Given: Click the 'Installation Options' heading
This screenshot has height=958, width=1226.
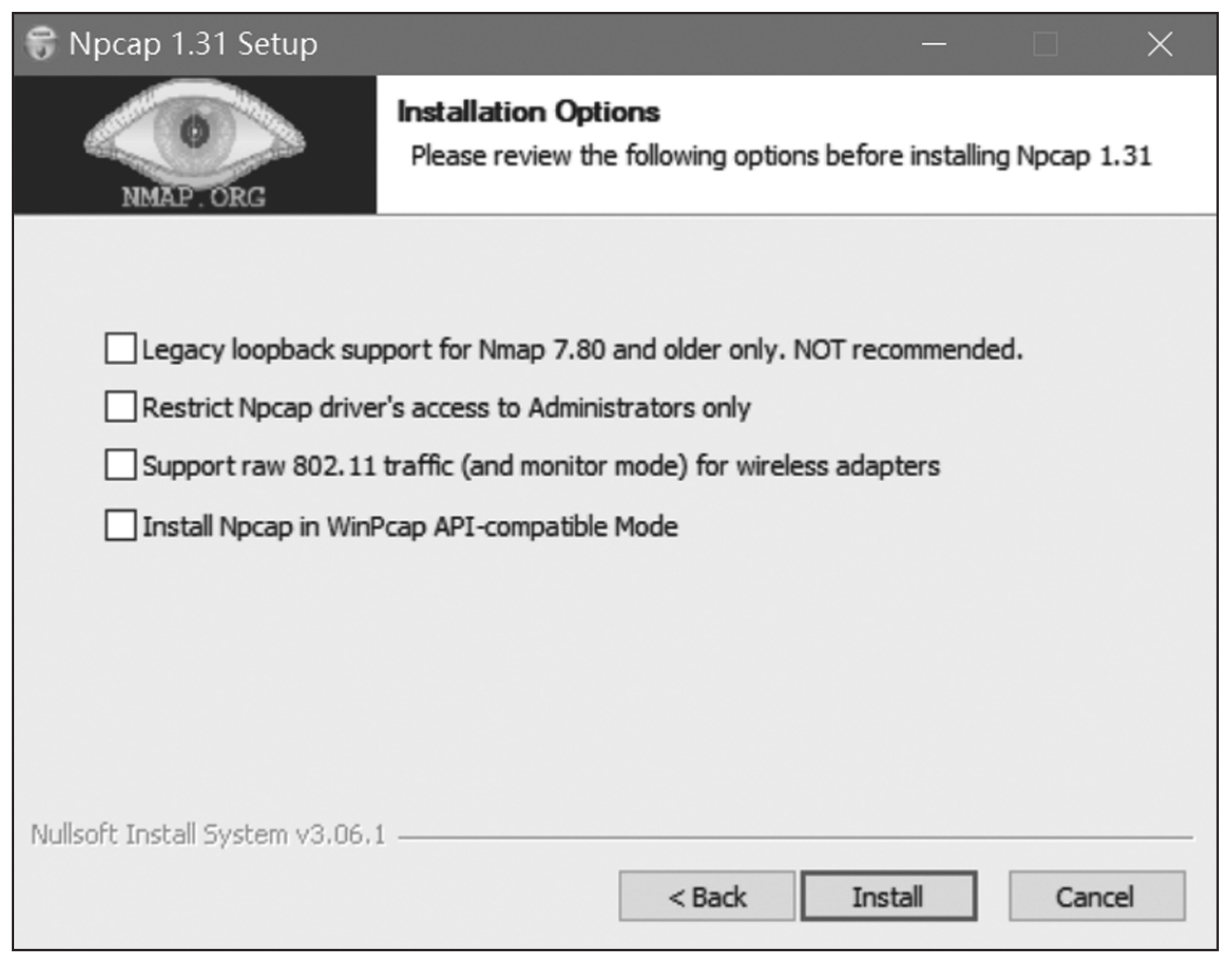Looking at the screenshot, I should pos(529,112).
